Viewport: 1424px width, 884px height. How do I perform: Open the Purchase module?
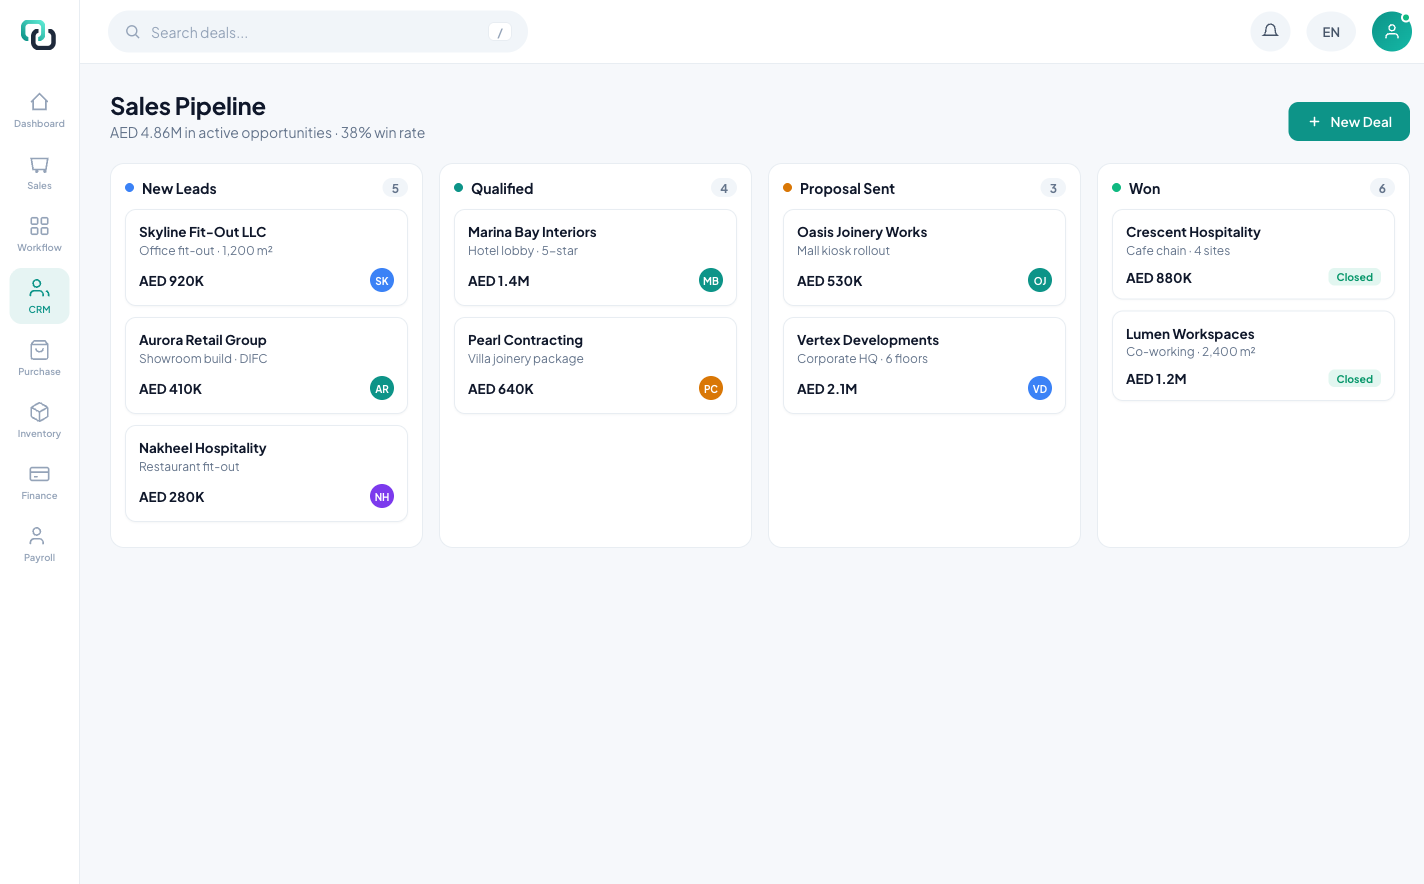tap(39, 358)
